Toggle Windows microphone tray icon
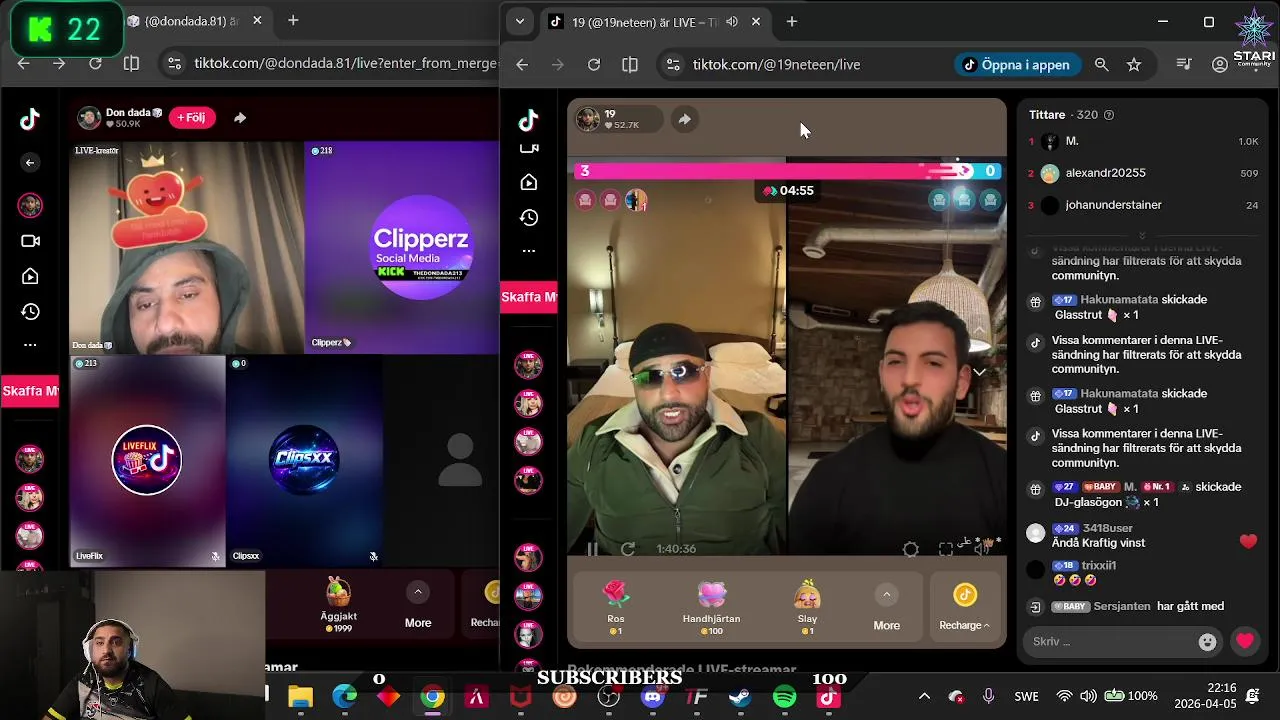Viewport: 1280px width, 720px height. click(x=988, y=696)
